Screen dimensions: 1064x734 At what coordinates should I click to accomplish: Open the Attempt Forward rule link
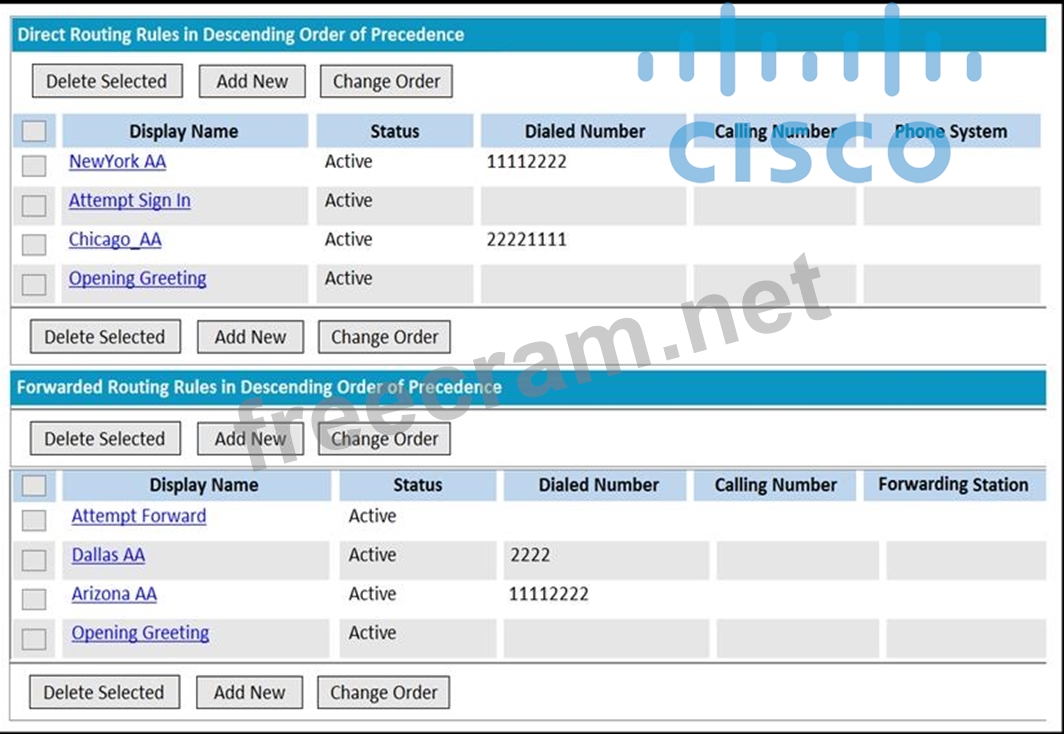pos(139,516)
